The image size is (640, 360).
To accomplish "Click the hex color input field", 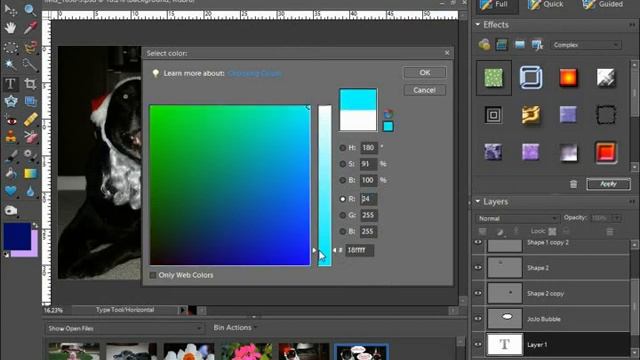I will [360, 250].
